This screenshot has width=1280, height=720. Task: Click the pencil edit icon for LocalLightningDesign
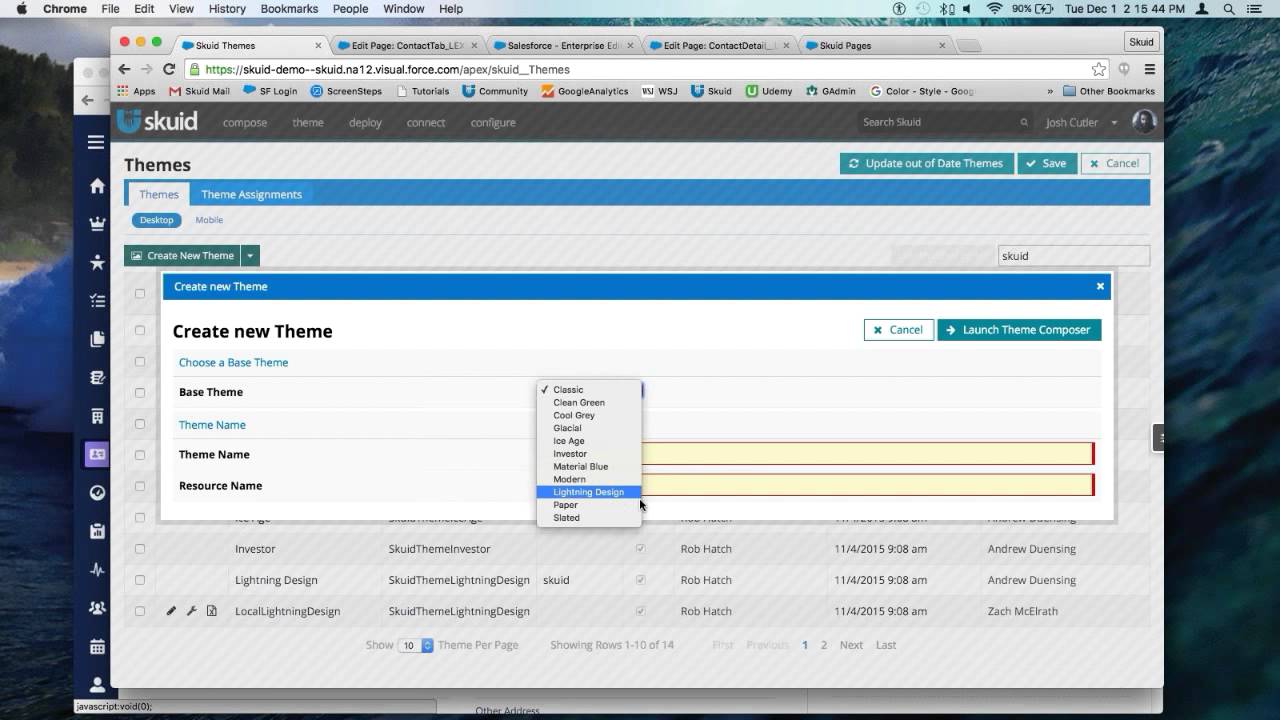tap(171, 611)
